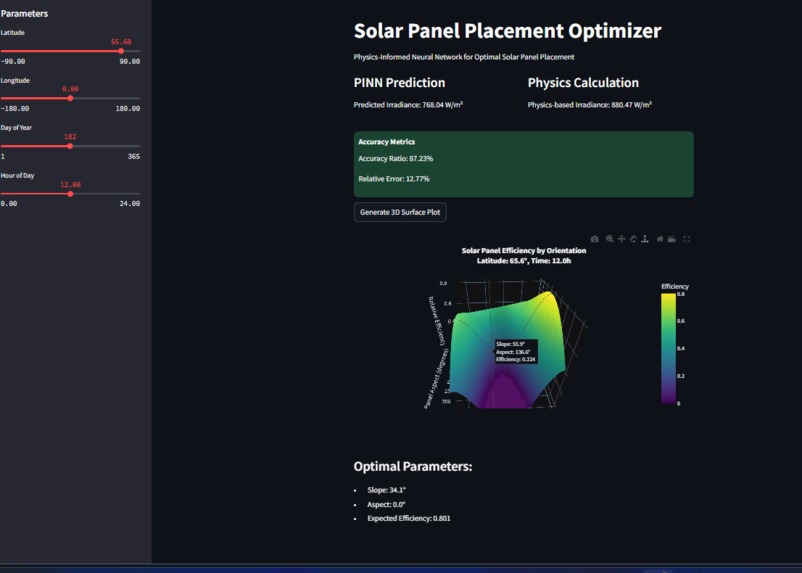Adjust the Longitude slider handle

[x=71, y=98]
